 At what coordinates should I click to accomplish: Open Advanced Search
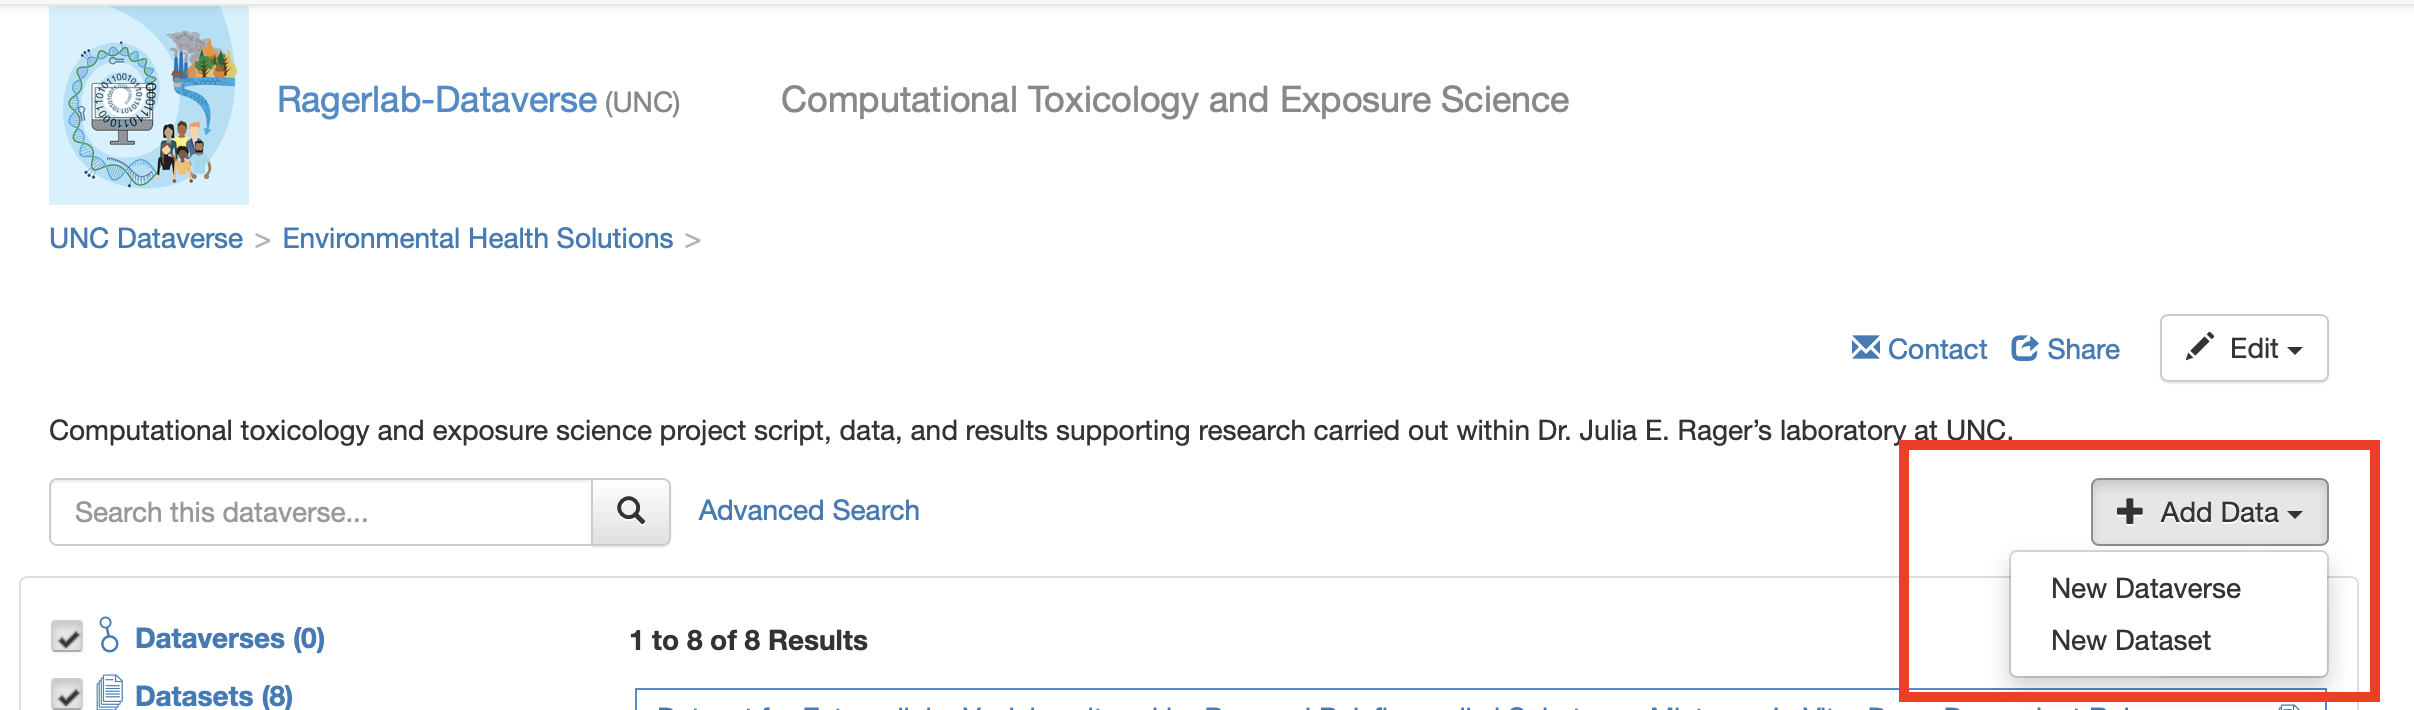808,511
